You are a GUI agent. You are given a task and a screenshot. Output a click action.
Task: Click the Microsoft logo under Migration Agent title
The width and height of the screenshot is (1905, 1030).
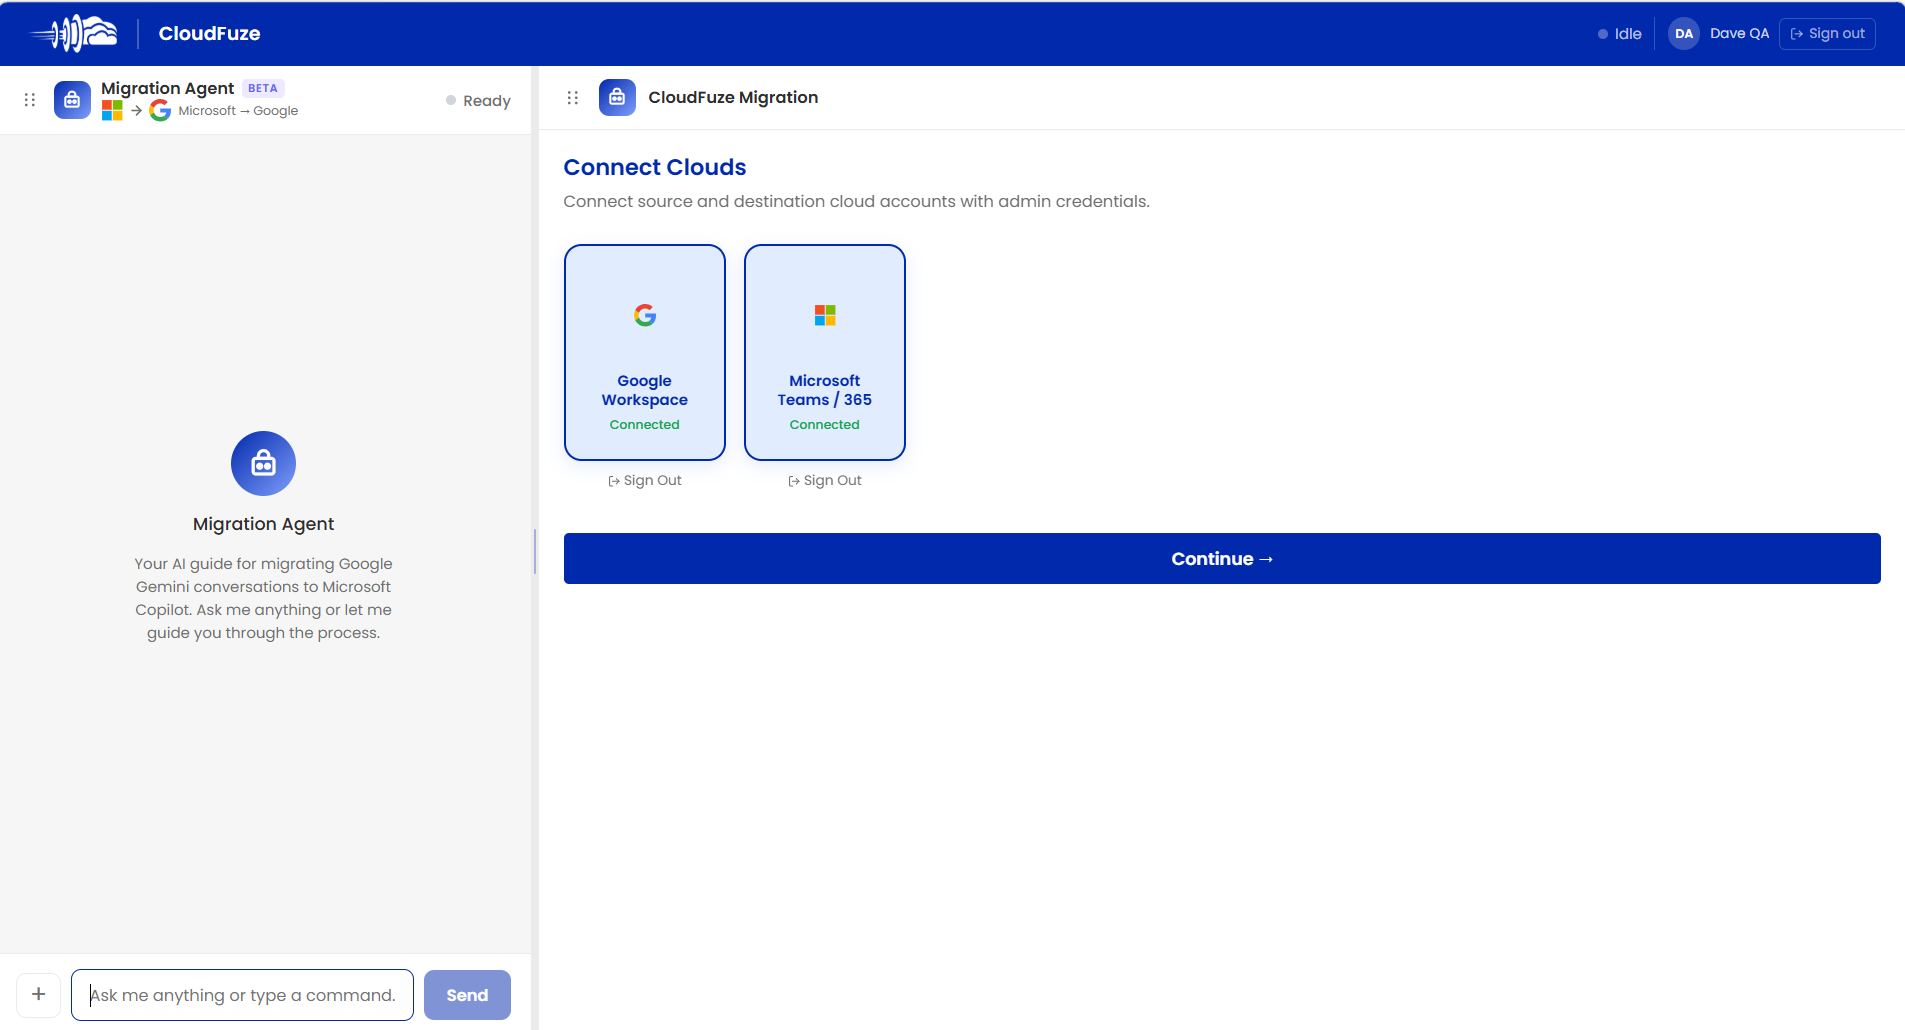(112, 111)
